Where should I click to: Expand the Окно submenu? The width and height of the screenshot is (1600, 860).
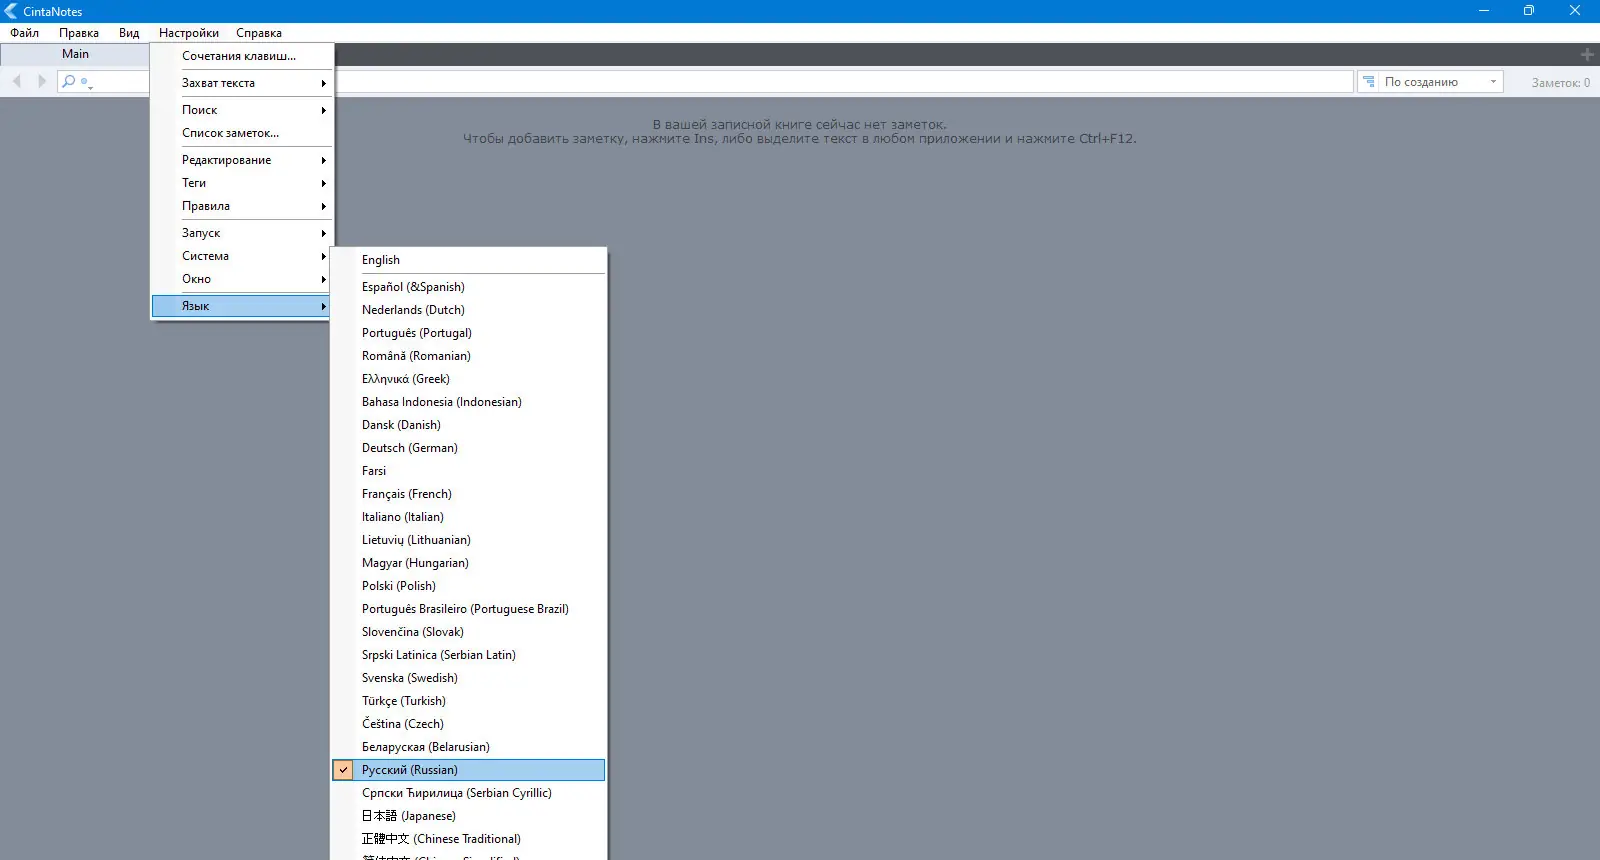click(242, 279)
